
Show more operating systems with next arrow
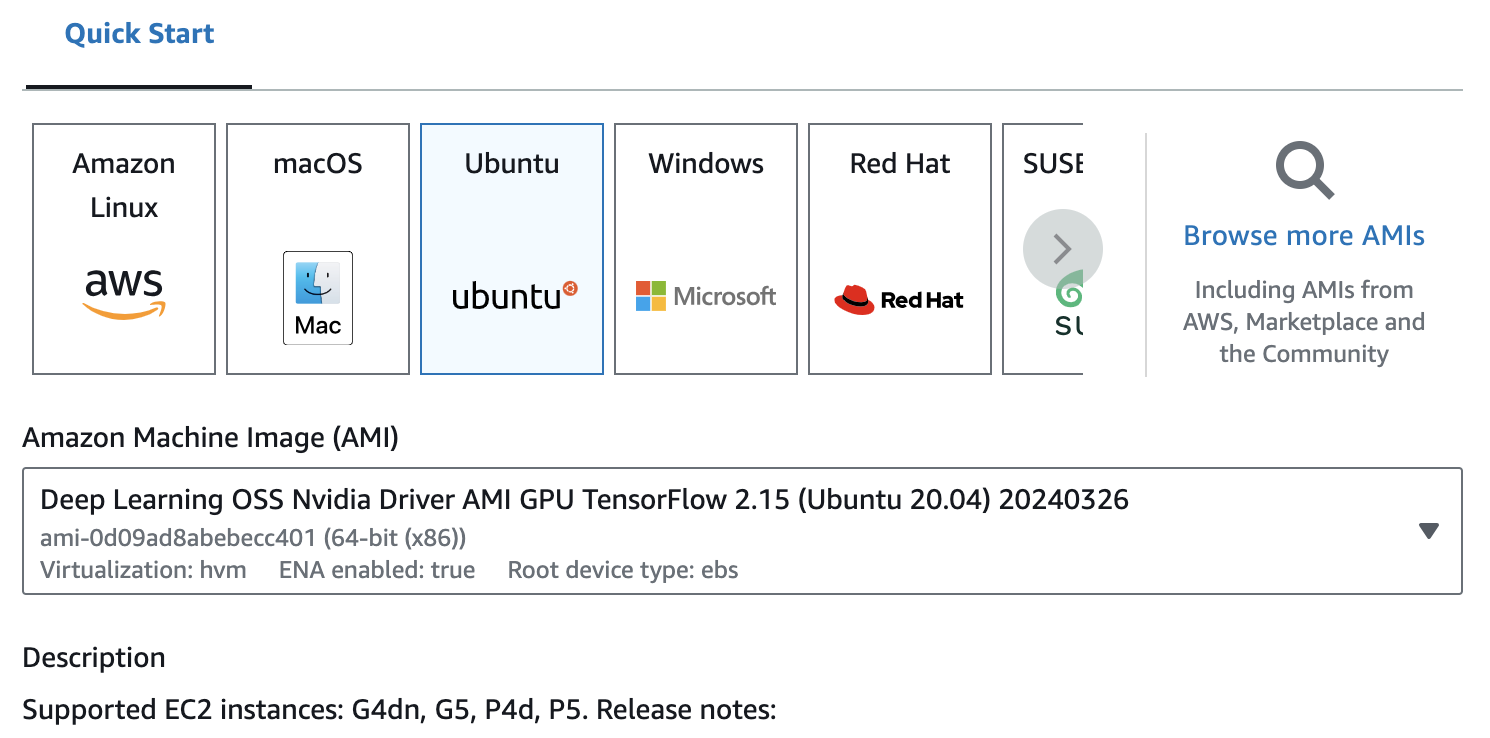click(1063, 249)
